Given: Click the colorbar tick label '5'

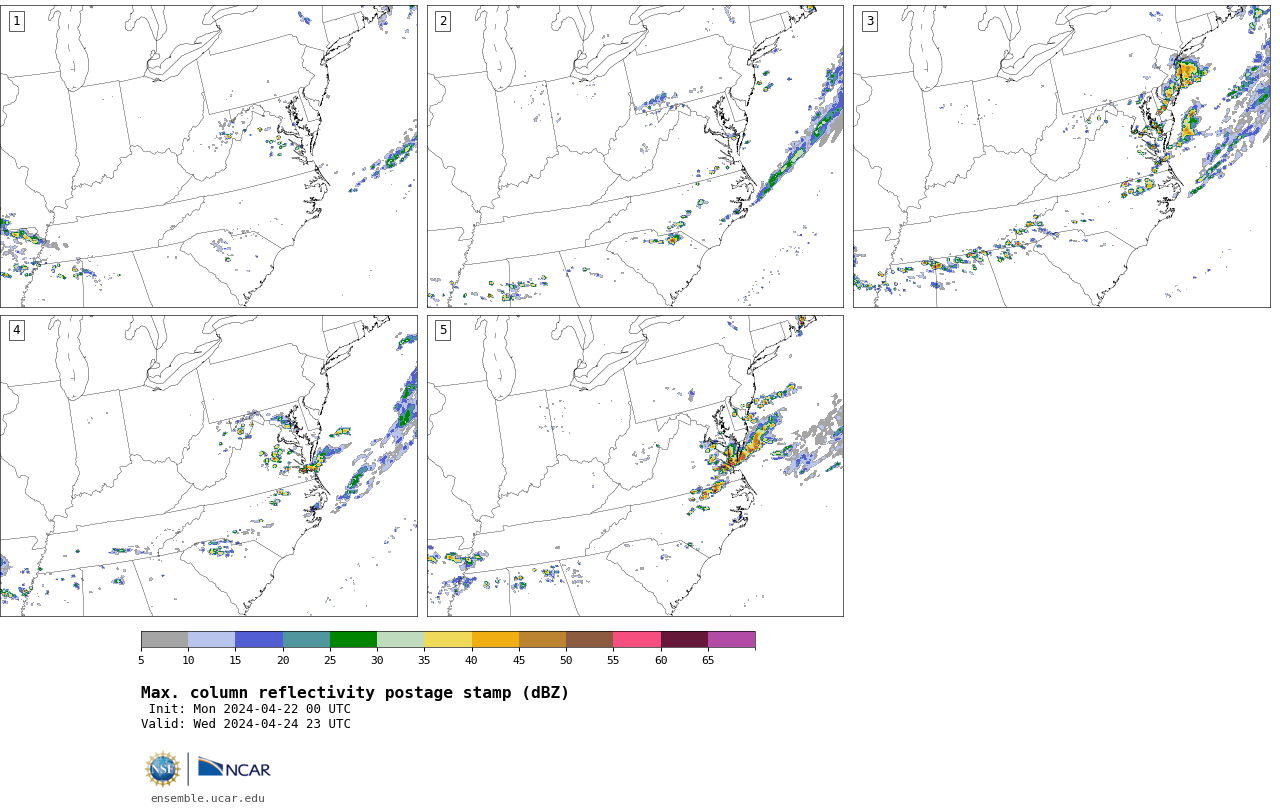Looking at the screenshot, I should coord(141,660).
